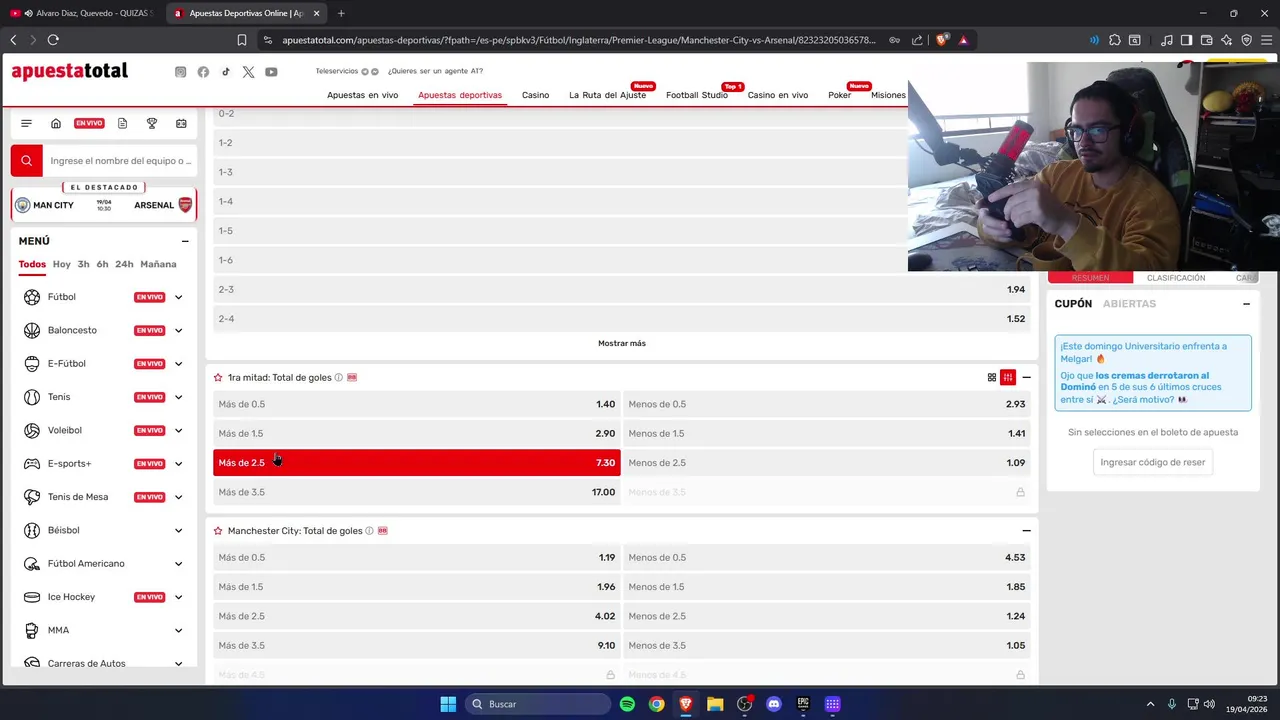The height and width of the screenshot is (720, 1280).
Task: Bookmark this page with the bookmark icon
Action: click(242, 40)
